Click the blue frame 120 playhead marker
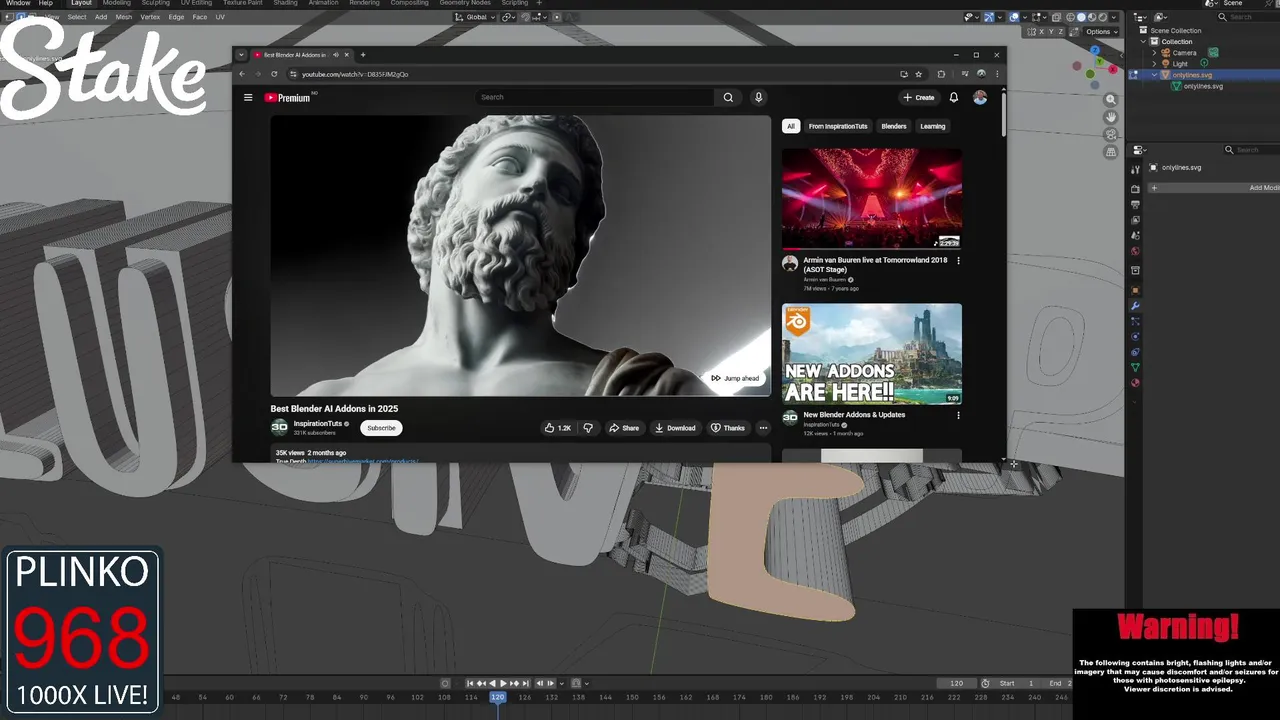This screenshot has height=720, width=1280. coord(498,697)
